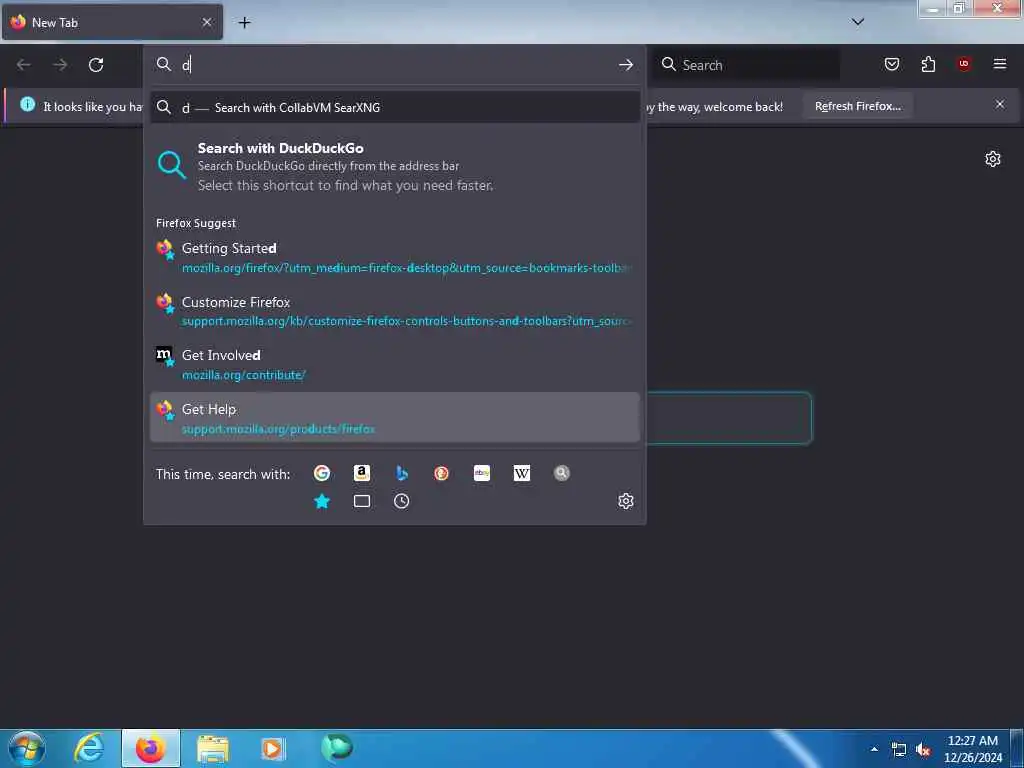Open the uBlock Origin extension
The width and height of the screenshot is (1024, 768).
[964, 64]
